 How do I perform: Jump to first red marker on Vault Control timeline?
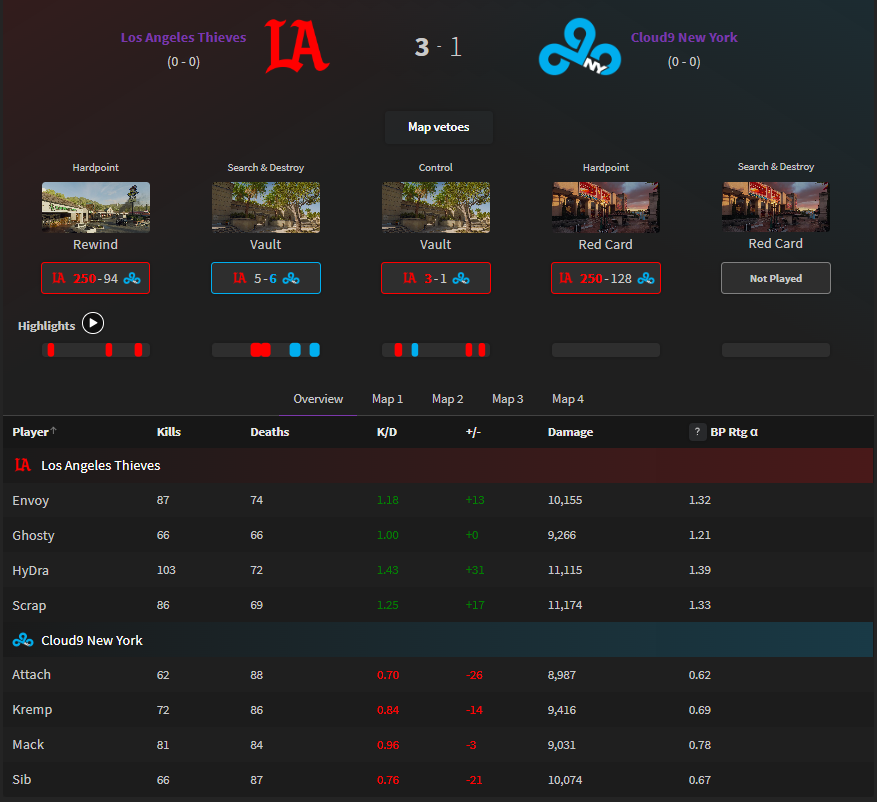click(x=398, y=350)
